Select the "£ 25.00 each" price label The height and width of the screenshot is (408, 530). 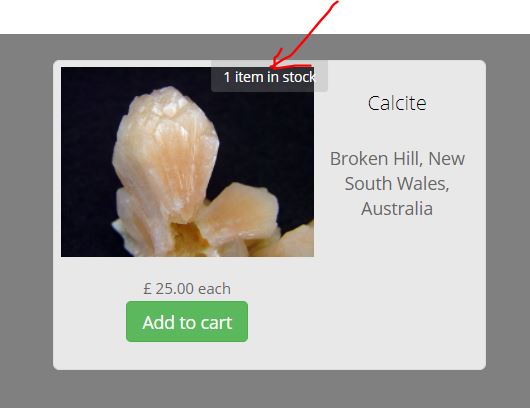[x=187, y=289]
